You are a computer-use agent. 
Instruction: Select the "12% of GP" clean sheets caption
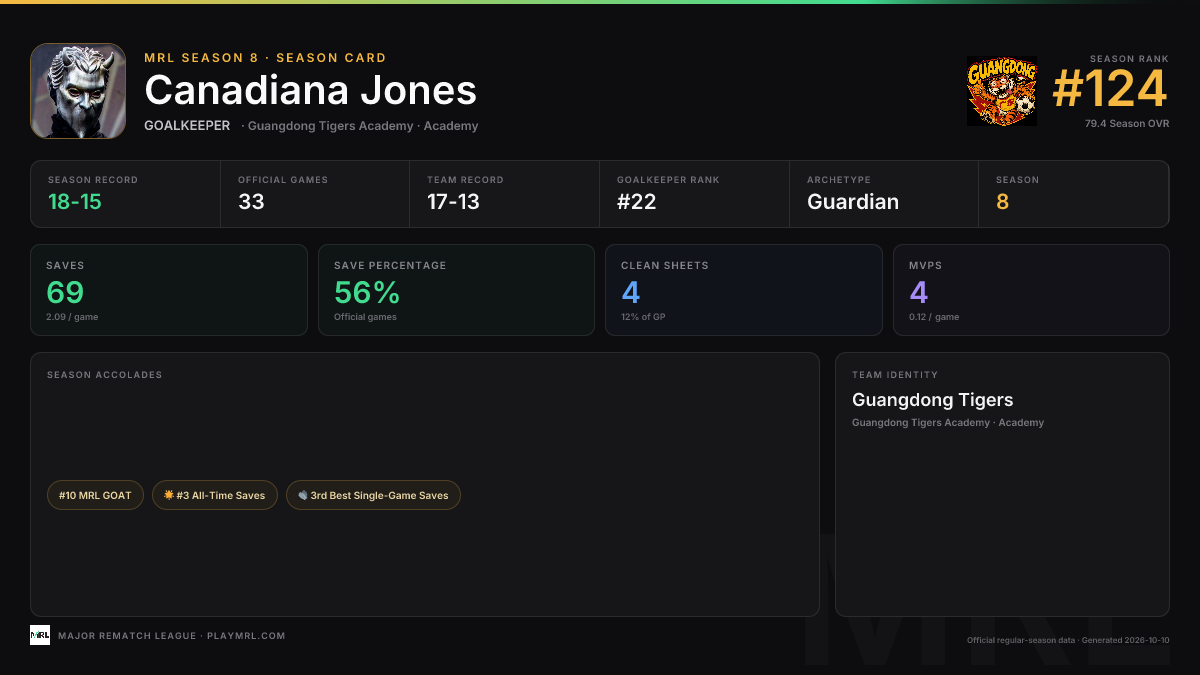[x=643, y=317]
